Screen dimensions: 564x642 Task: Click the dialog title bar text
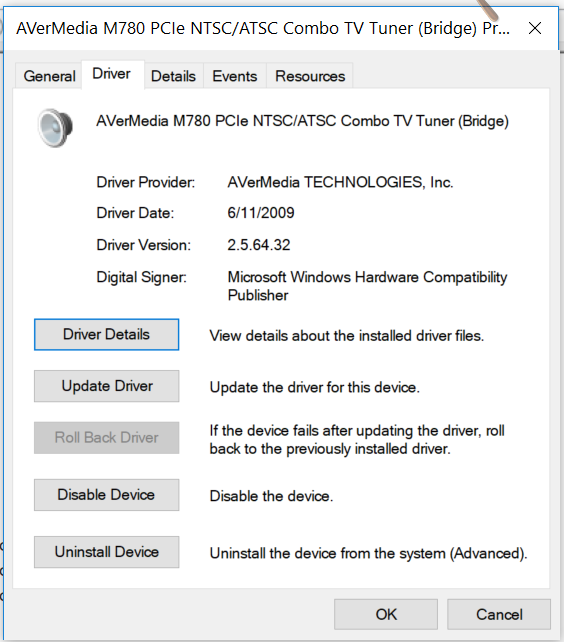click(x=263, y=28)
